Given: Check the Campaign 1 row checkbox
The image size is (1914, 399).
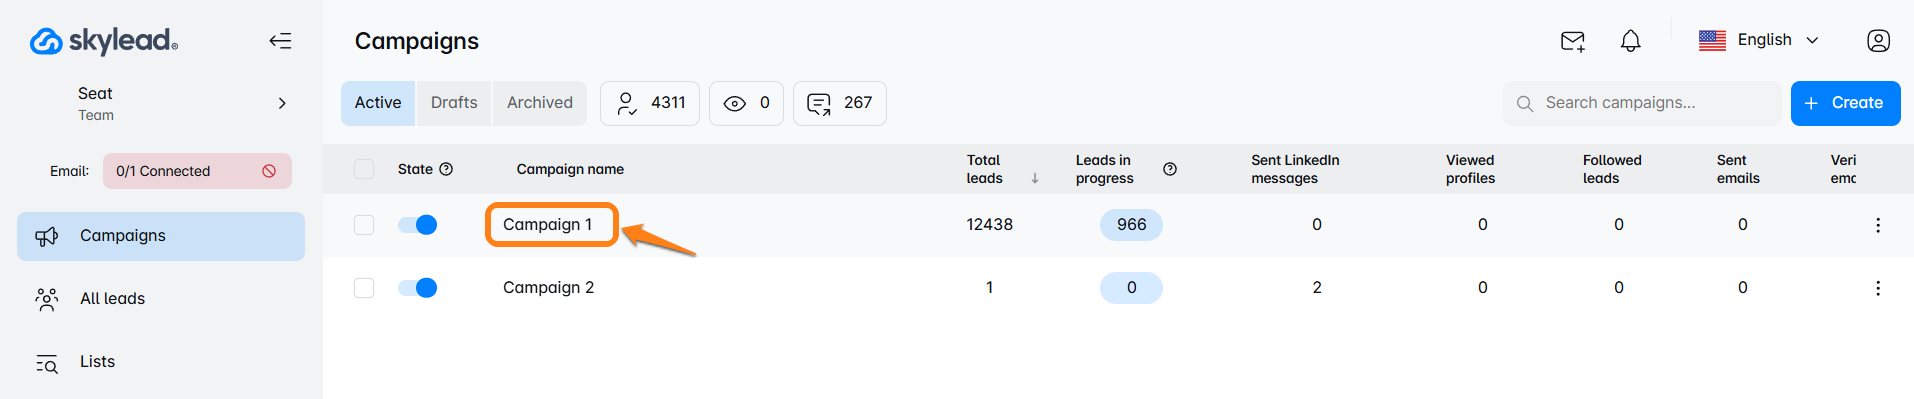Looking at the screenshot, I should point(364,225).
